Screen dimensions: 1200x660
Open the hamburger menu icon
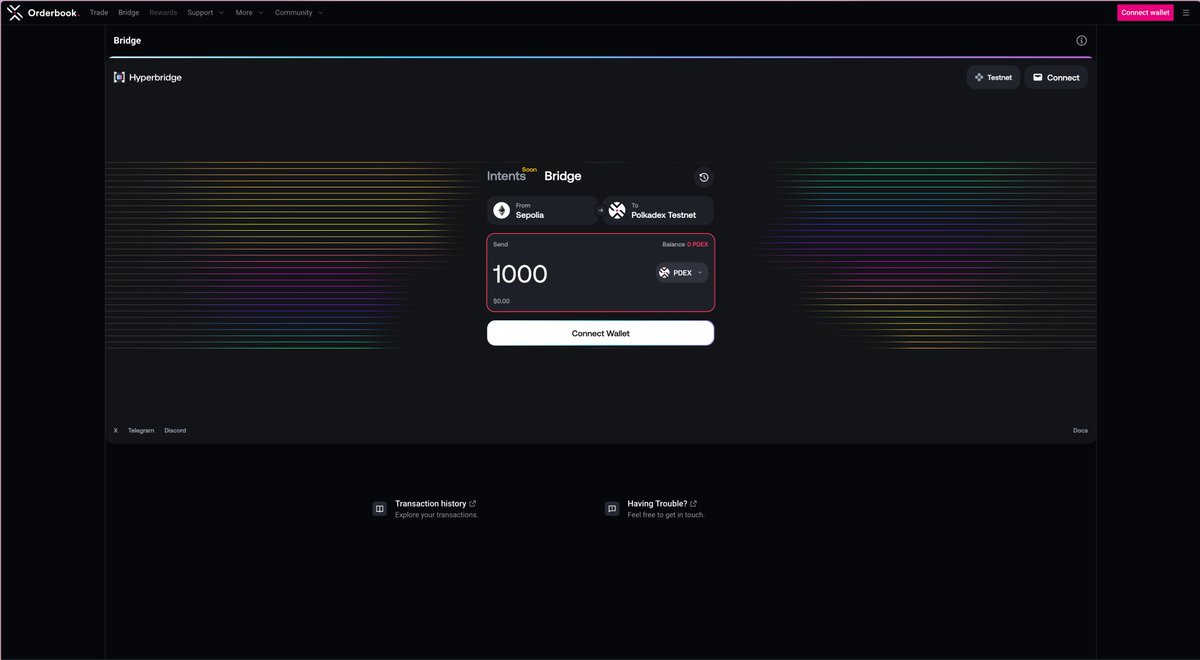tap(1186, 12)
